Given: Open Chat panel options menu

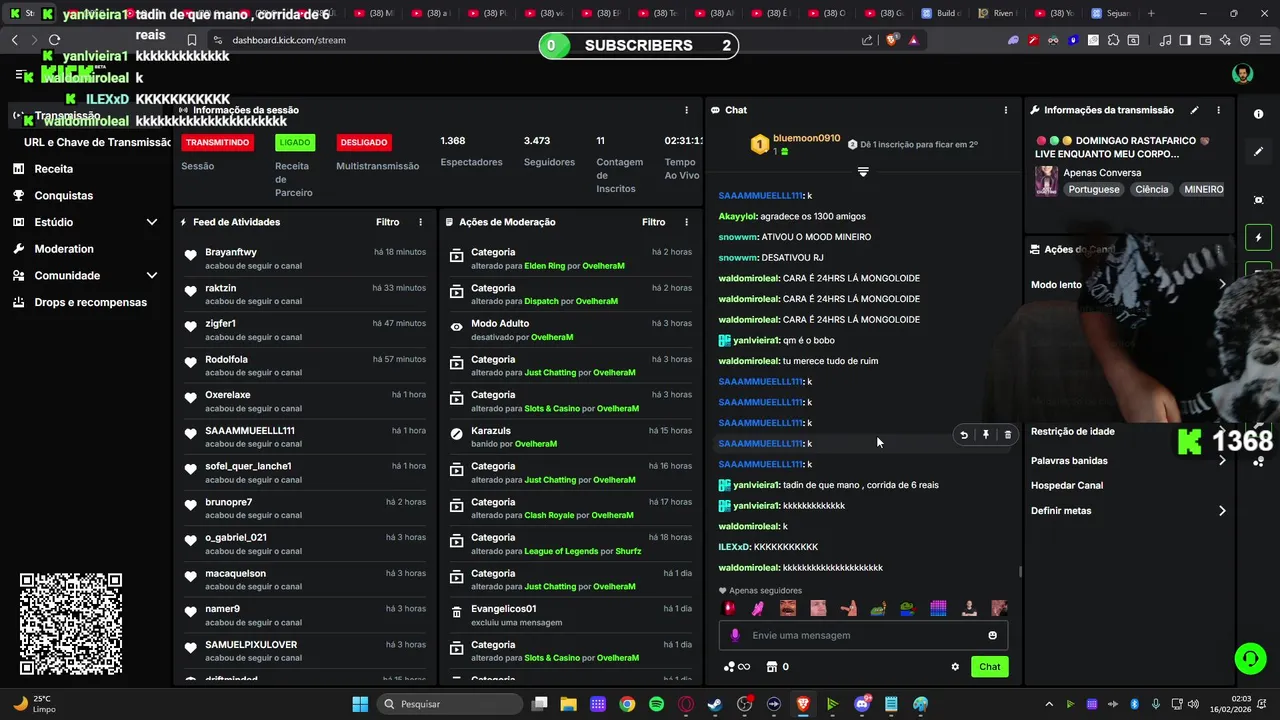Looking at the screenshot, I should [1006, 110].
